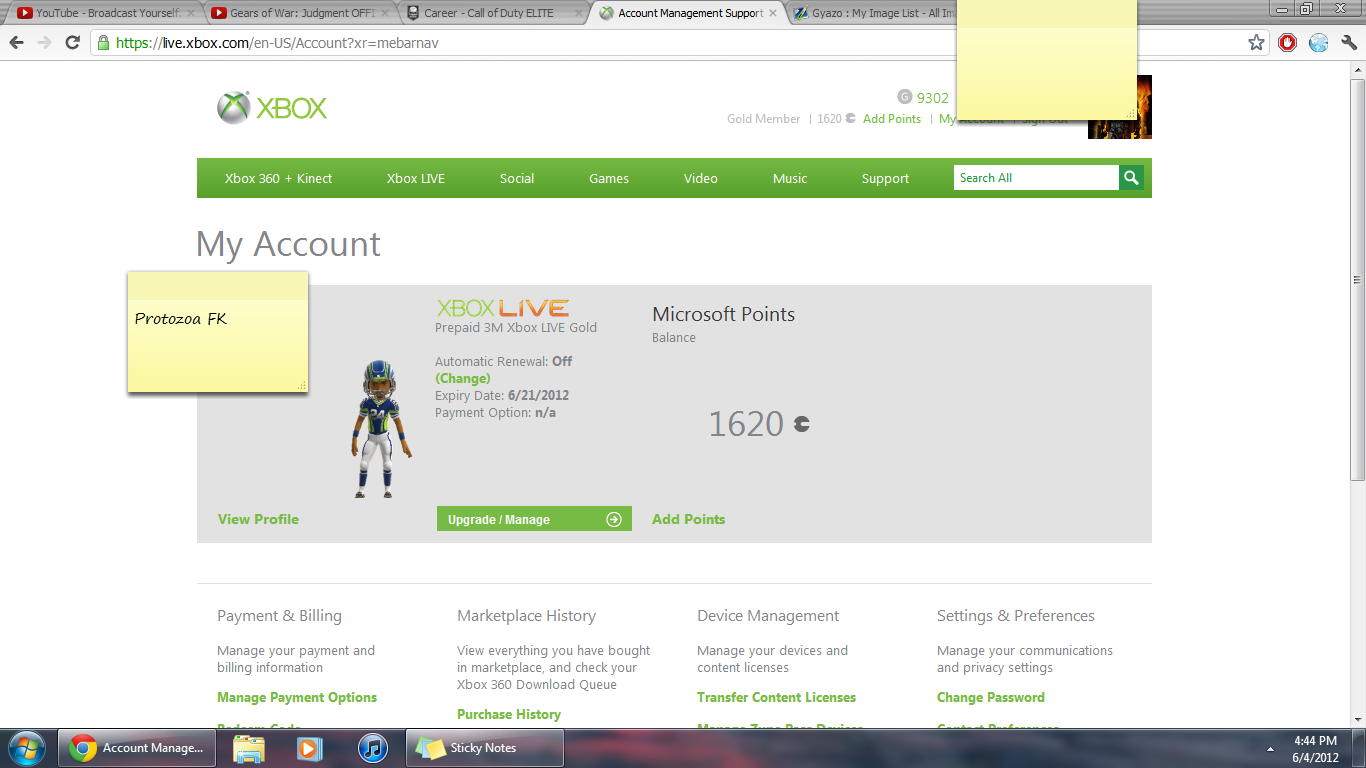Screen dimensions: 1366x768
Task: Click the Xbox logo
Action: click(x=272, y=108)
